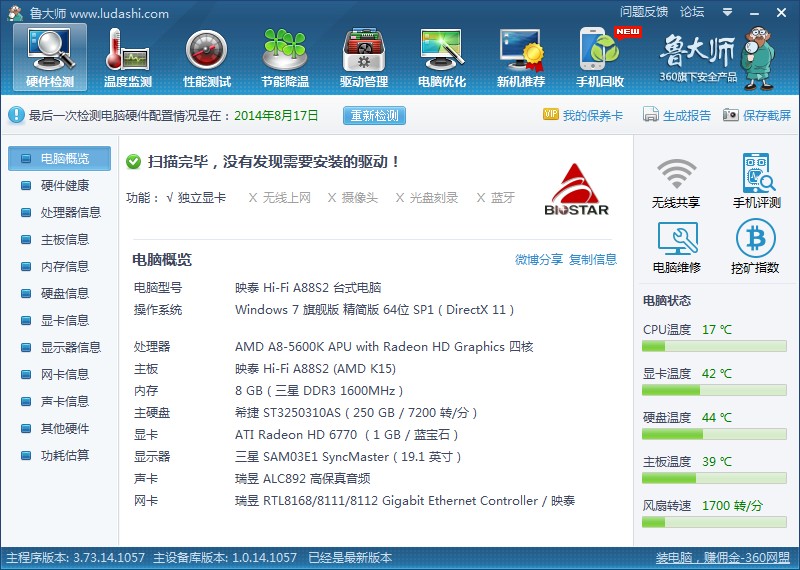The width and height of the screenshot is (800, 570).
Task: Open the 论坛 forum link
Action: pos(692,12)
